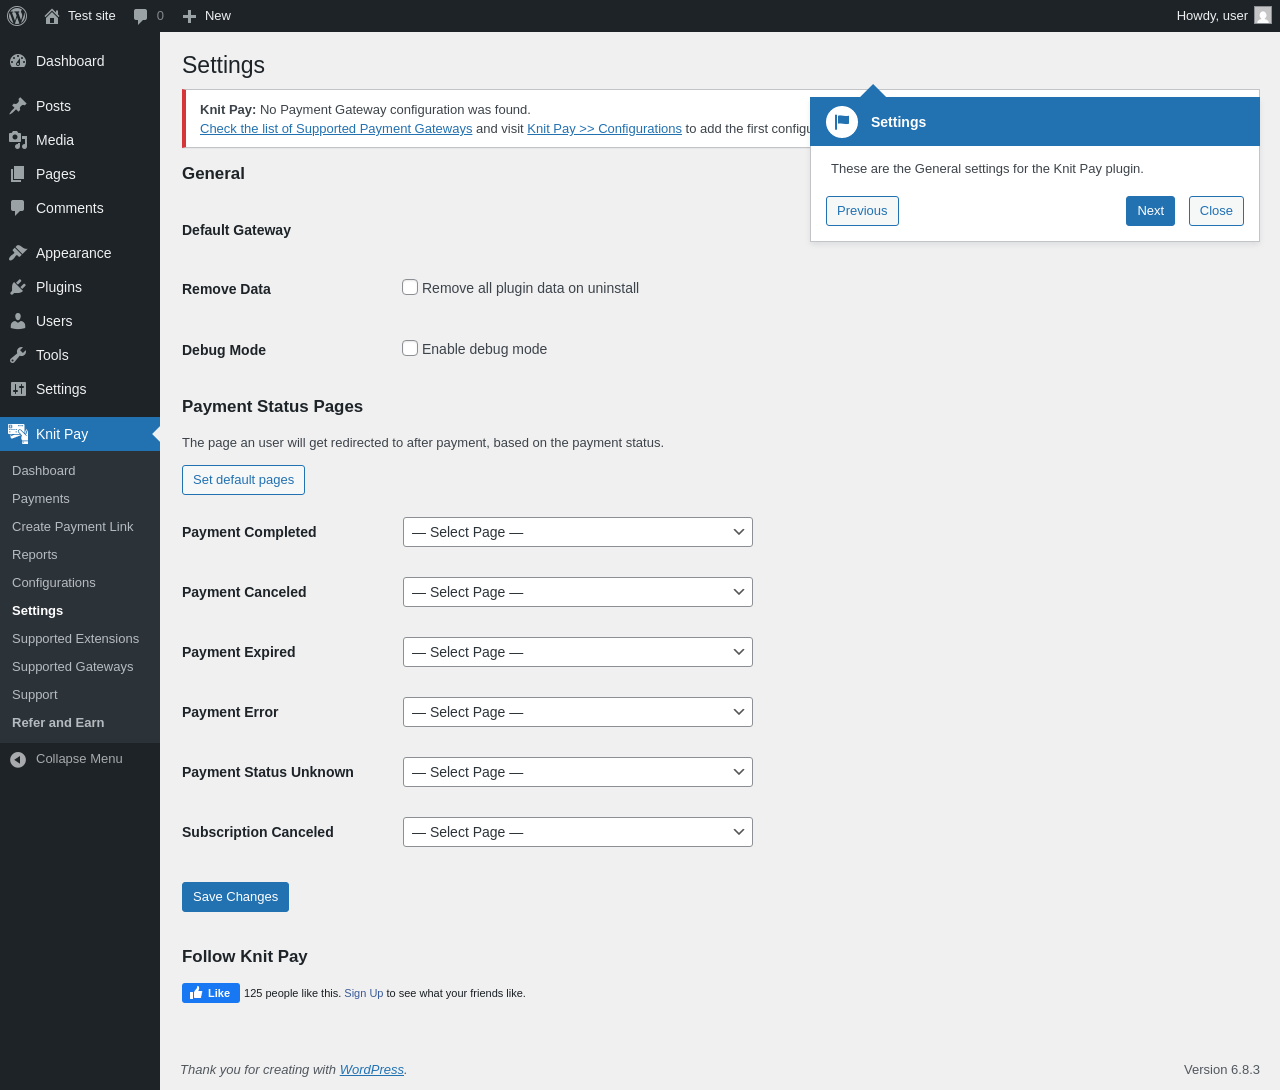
Task: Click the Pages icon in sidebar
Action: point(18,174)
